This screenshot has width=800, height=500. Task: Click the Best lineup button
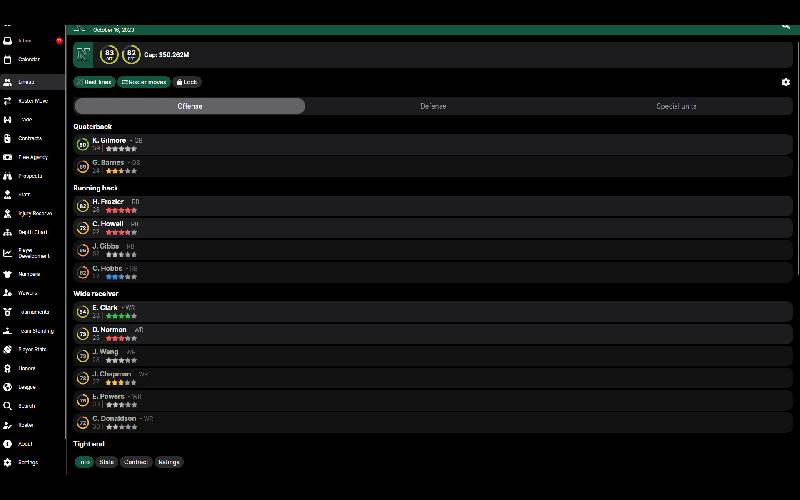[94, 82]
